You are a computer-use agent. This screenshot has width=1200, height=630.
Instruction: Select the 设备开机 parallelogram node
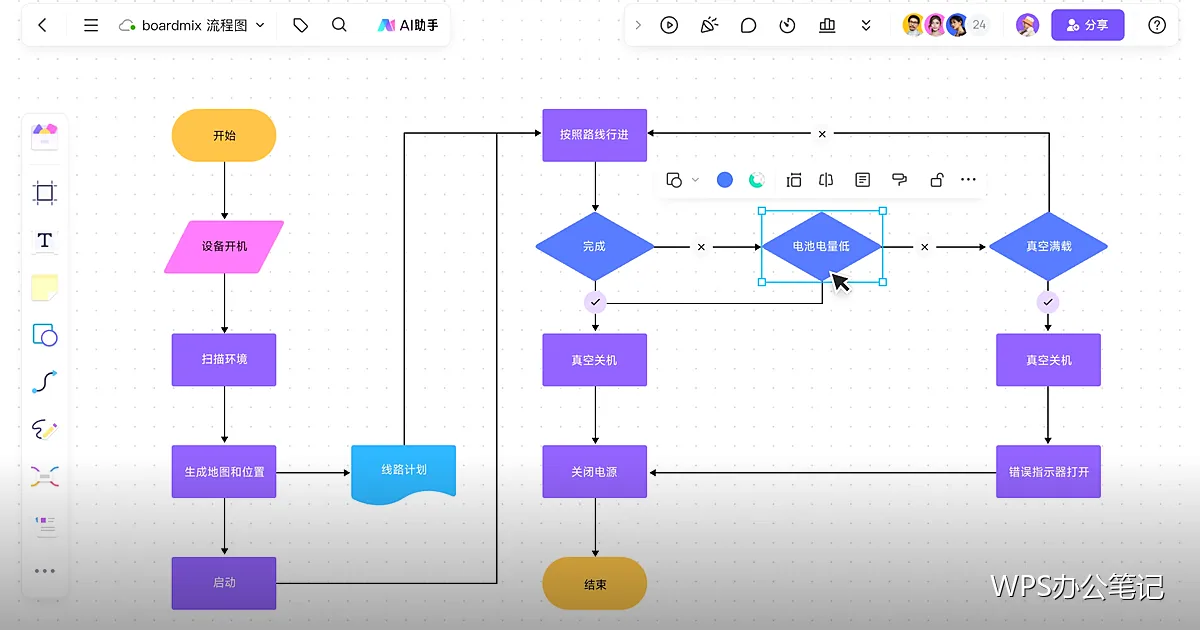click(224, 247)
